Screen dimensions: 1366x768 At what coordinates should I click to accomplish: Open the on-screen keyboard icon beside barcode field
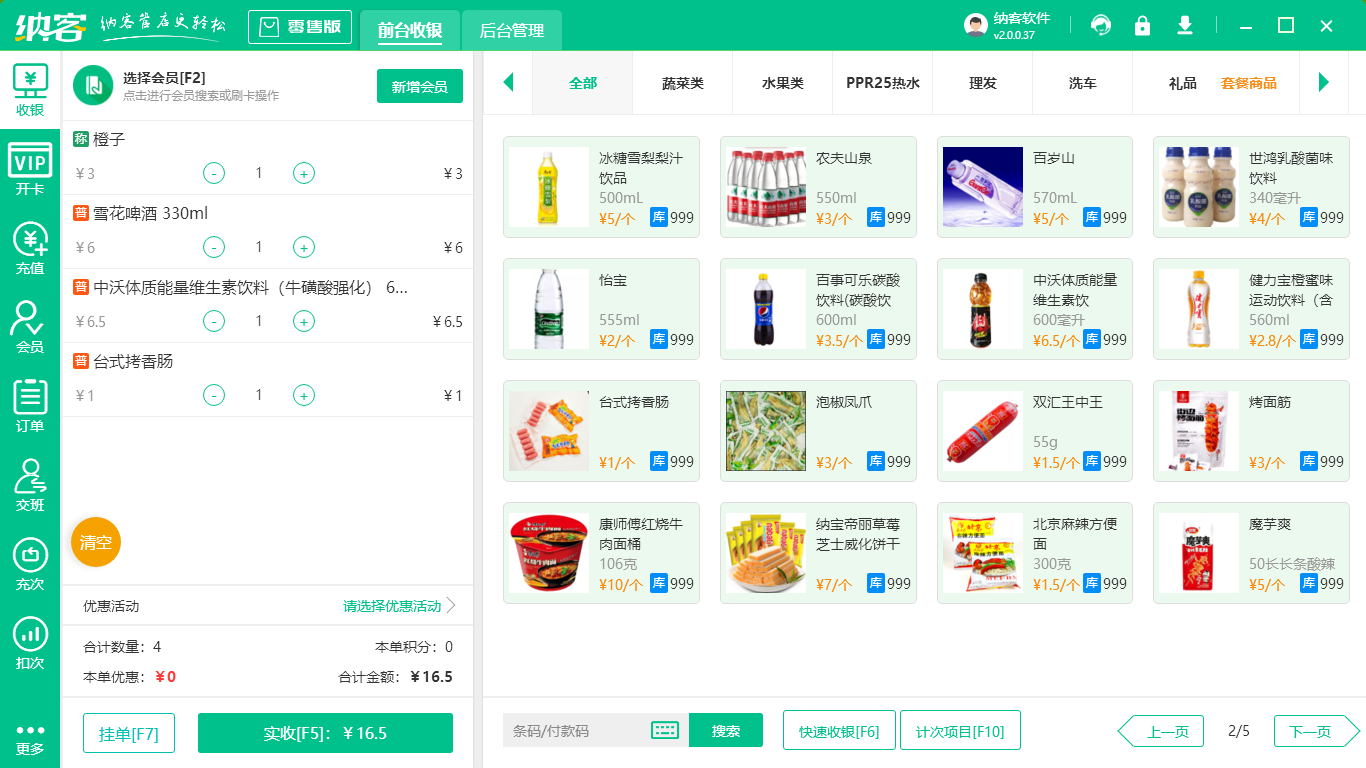coord(664,730)
